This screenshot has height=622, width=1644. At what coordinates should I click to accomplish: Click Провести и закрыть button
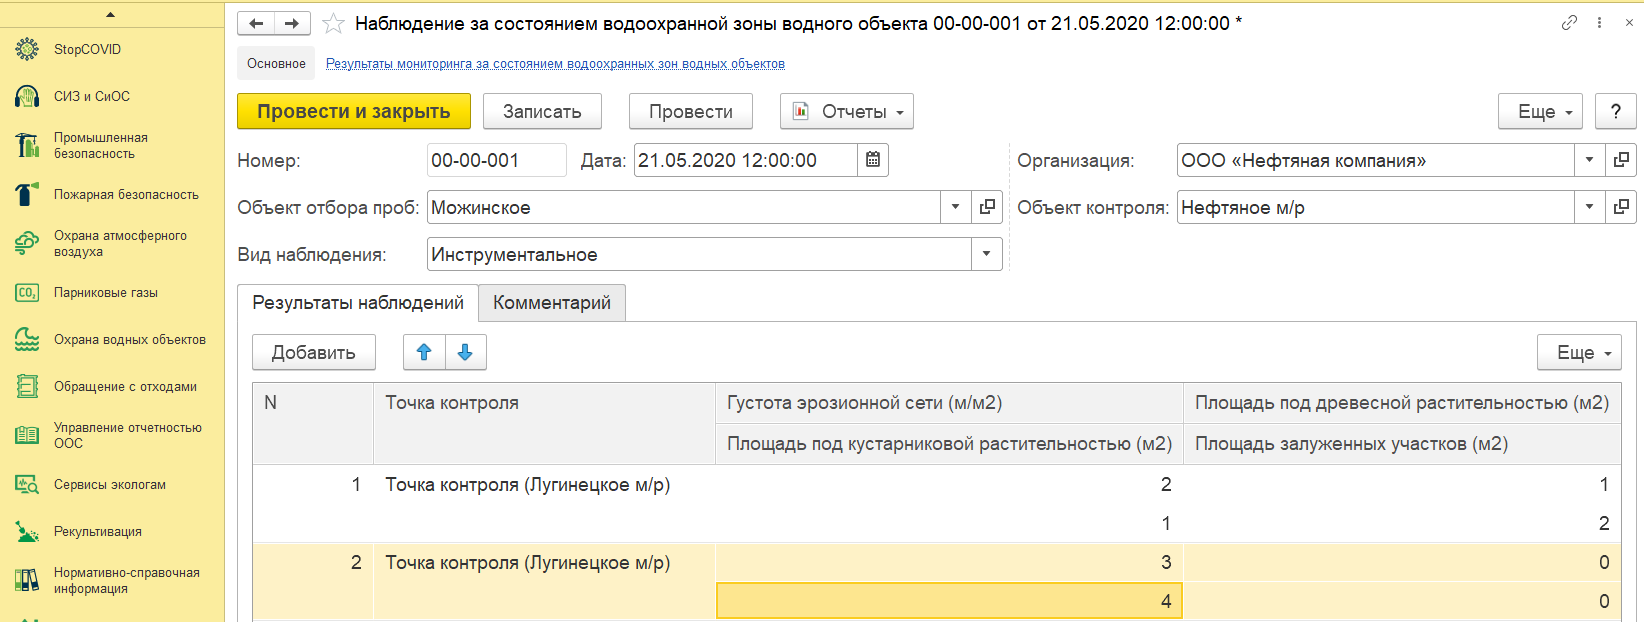coord(354,111)
